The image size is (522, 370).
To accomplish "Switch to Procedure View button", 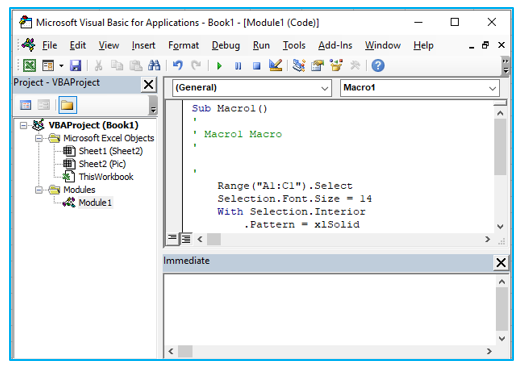I will click(x=172, y=239).
